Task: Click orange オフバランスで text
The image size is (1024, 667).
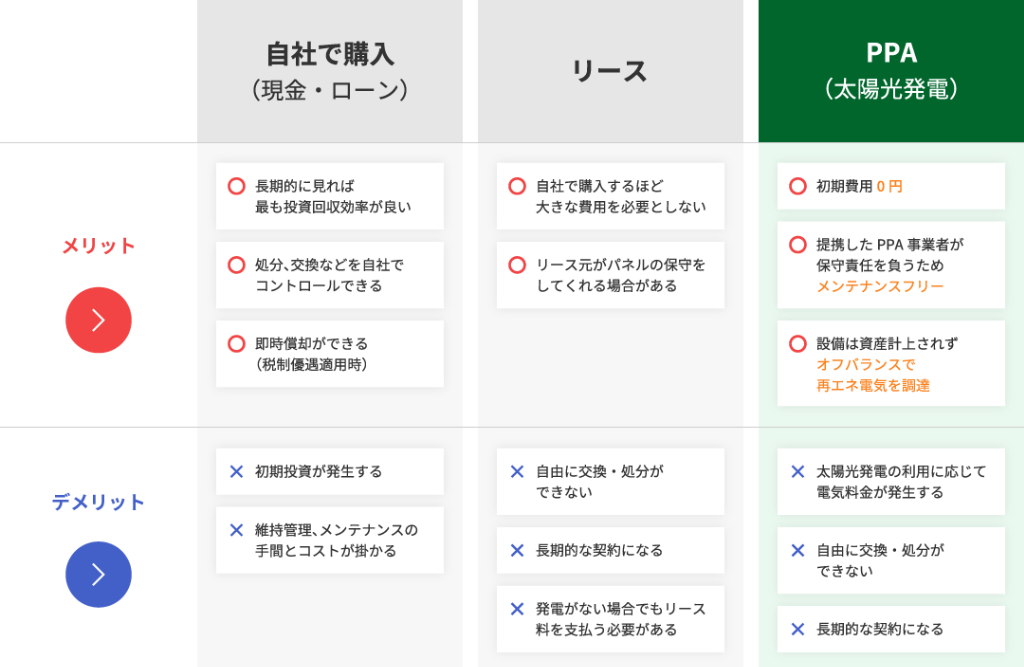Action: [x=865, y=365]
